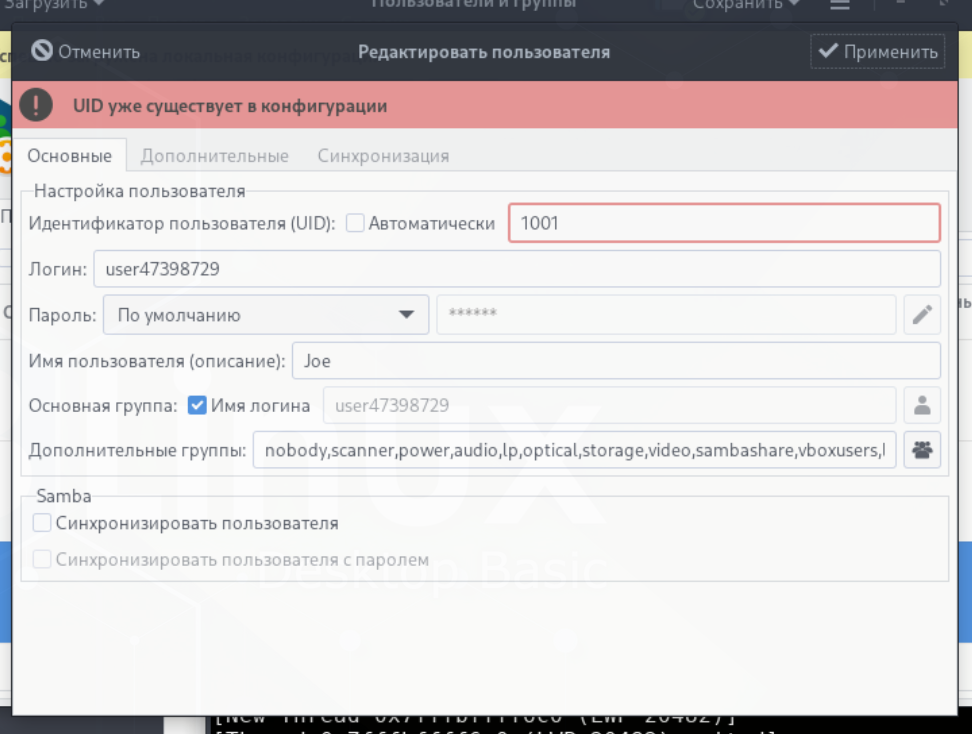
Task: Switch to the Синхронизация tab
Action: [383, 156]
